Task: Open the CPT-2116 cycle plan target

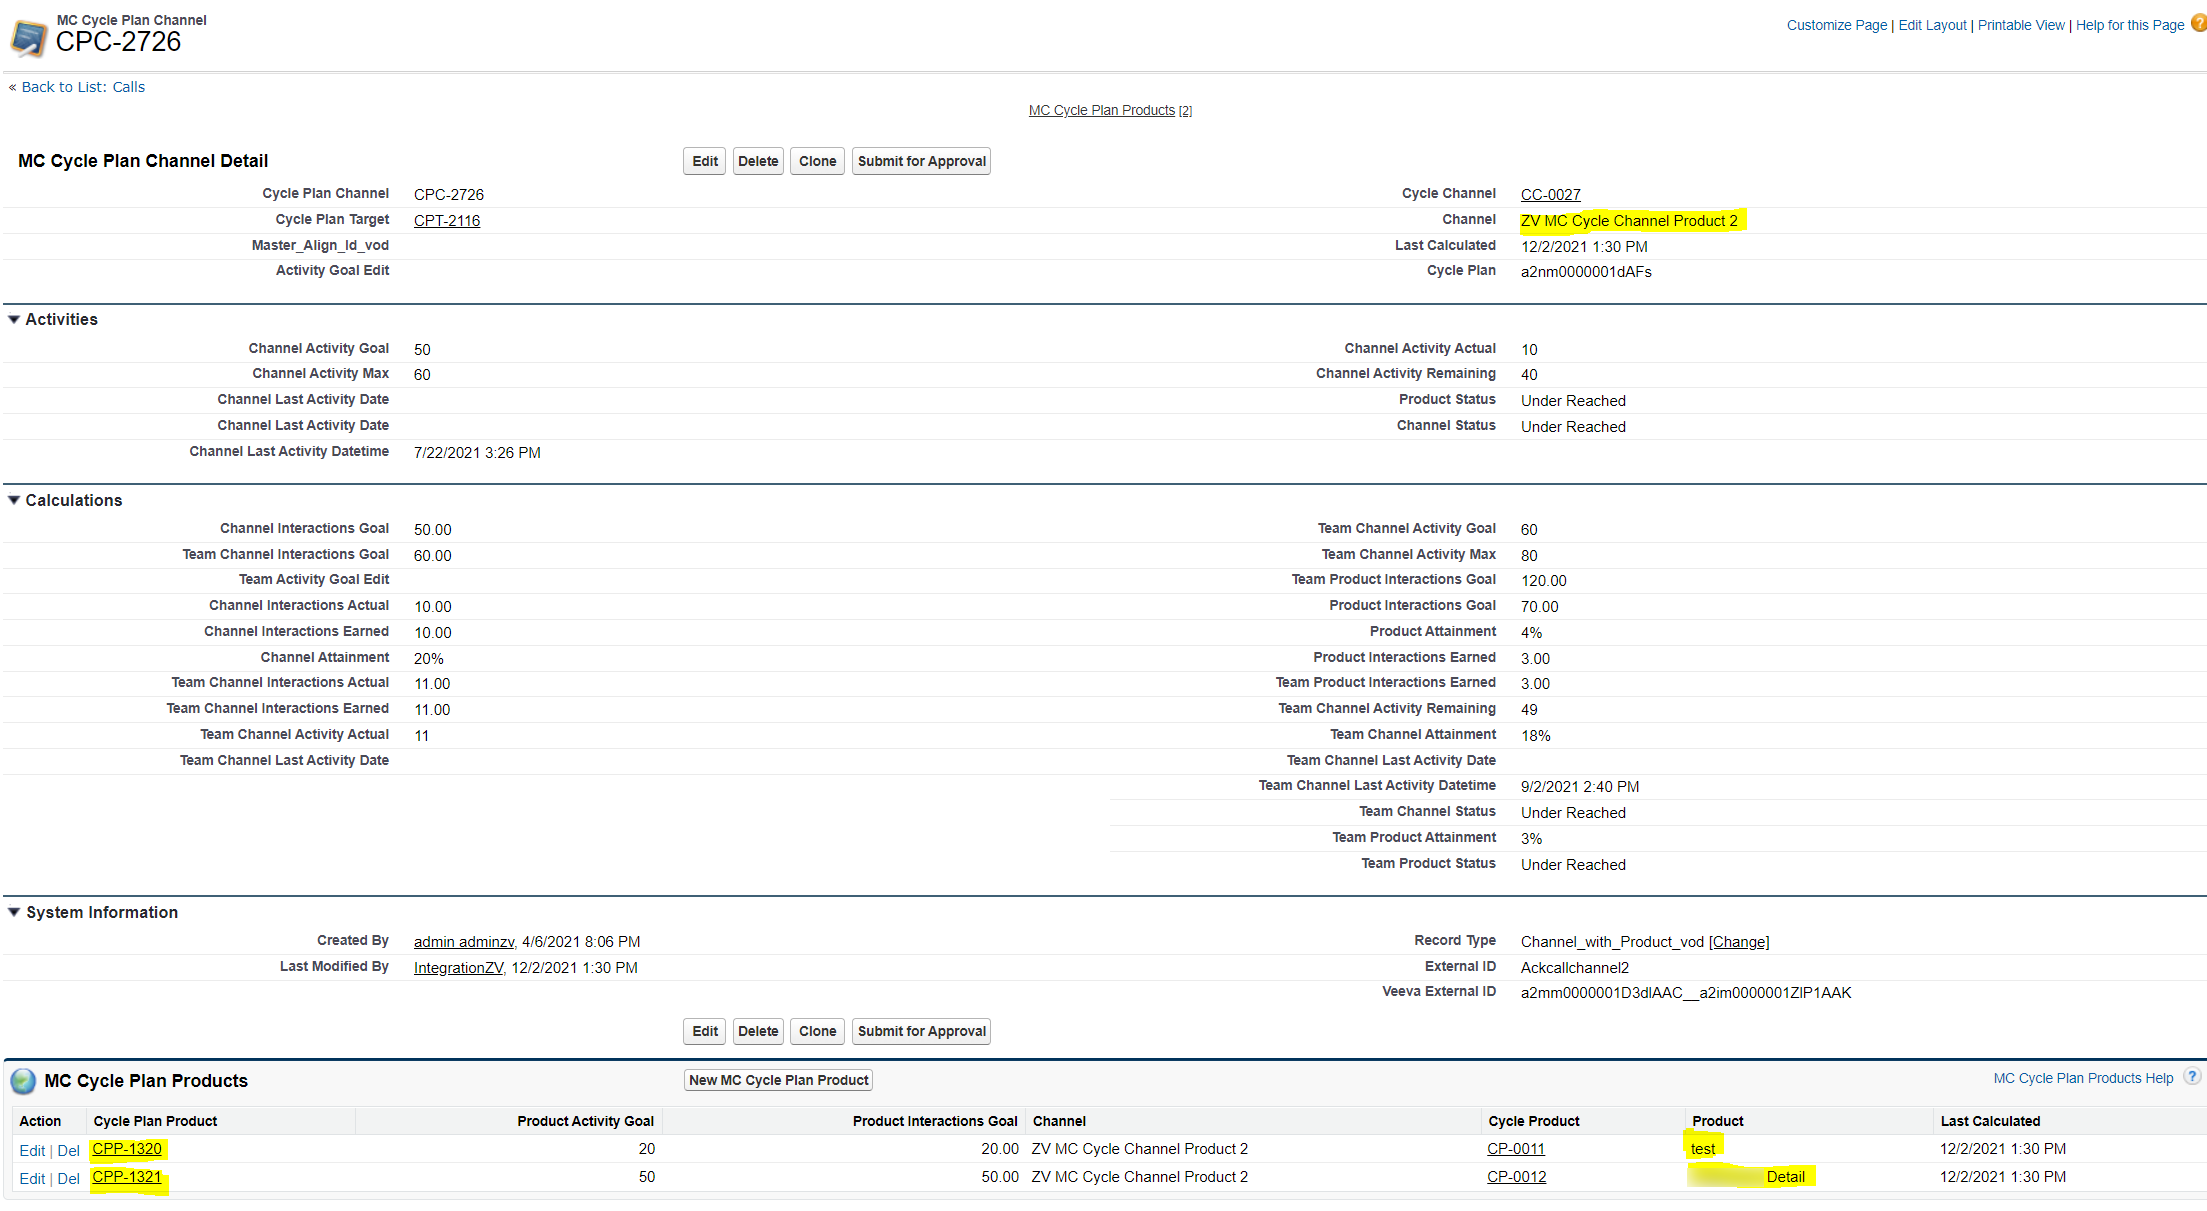Action: [x=446, y=220]
